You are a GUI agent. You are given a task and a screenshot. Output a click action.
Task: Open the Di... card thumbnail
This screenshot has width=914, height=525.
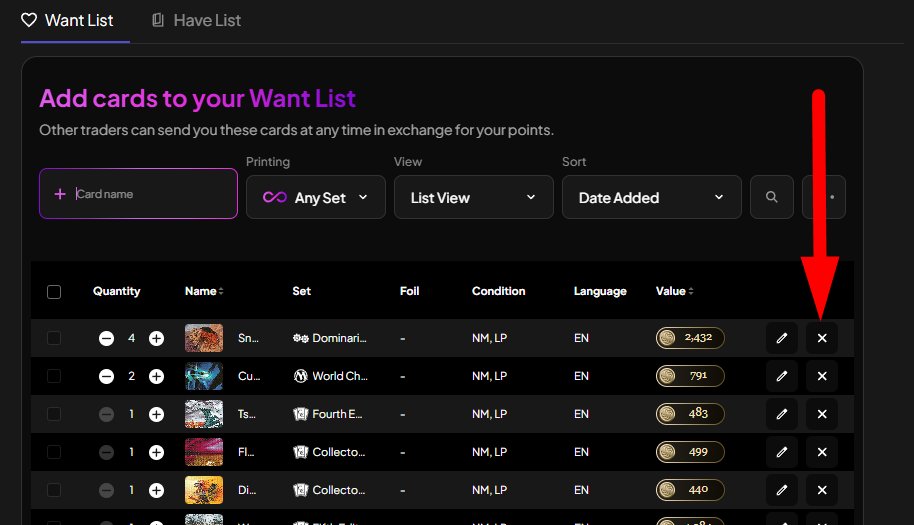tap(204, 490)
